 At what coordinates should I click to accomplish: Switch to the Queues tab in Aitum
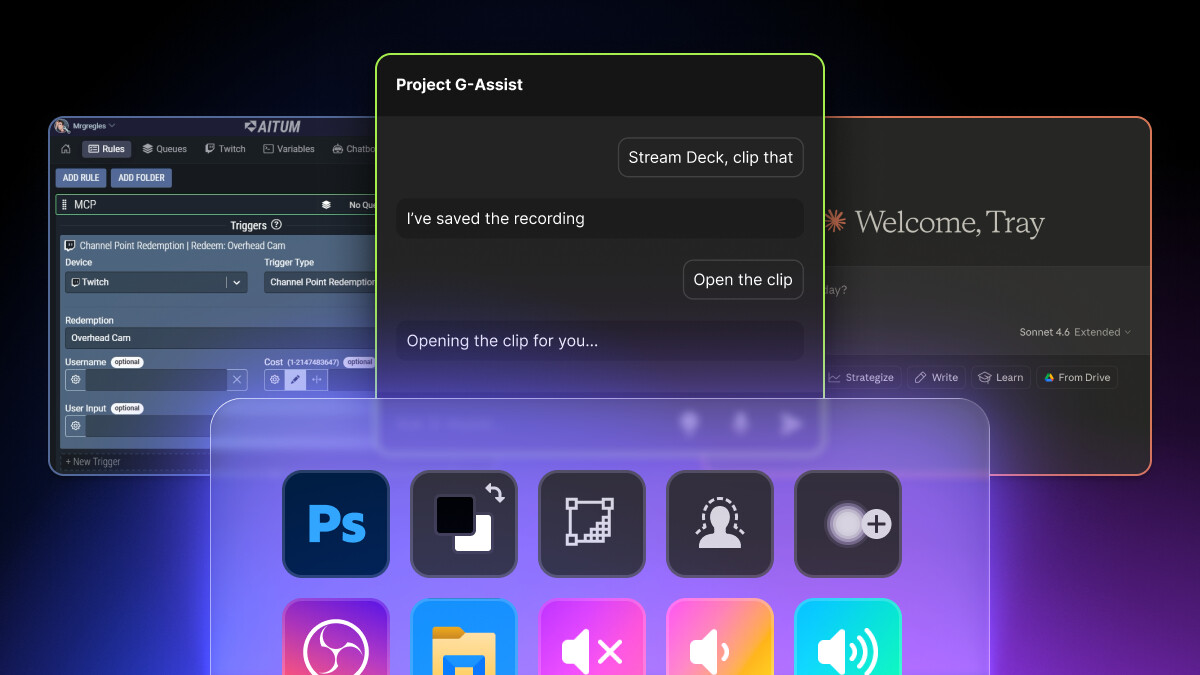pos(164,149)
